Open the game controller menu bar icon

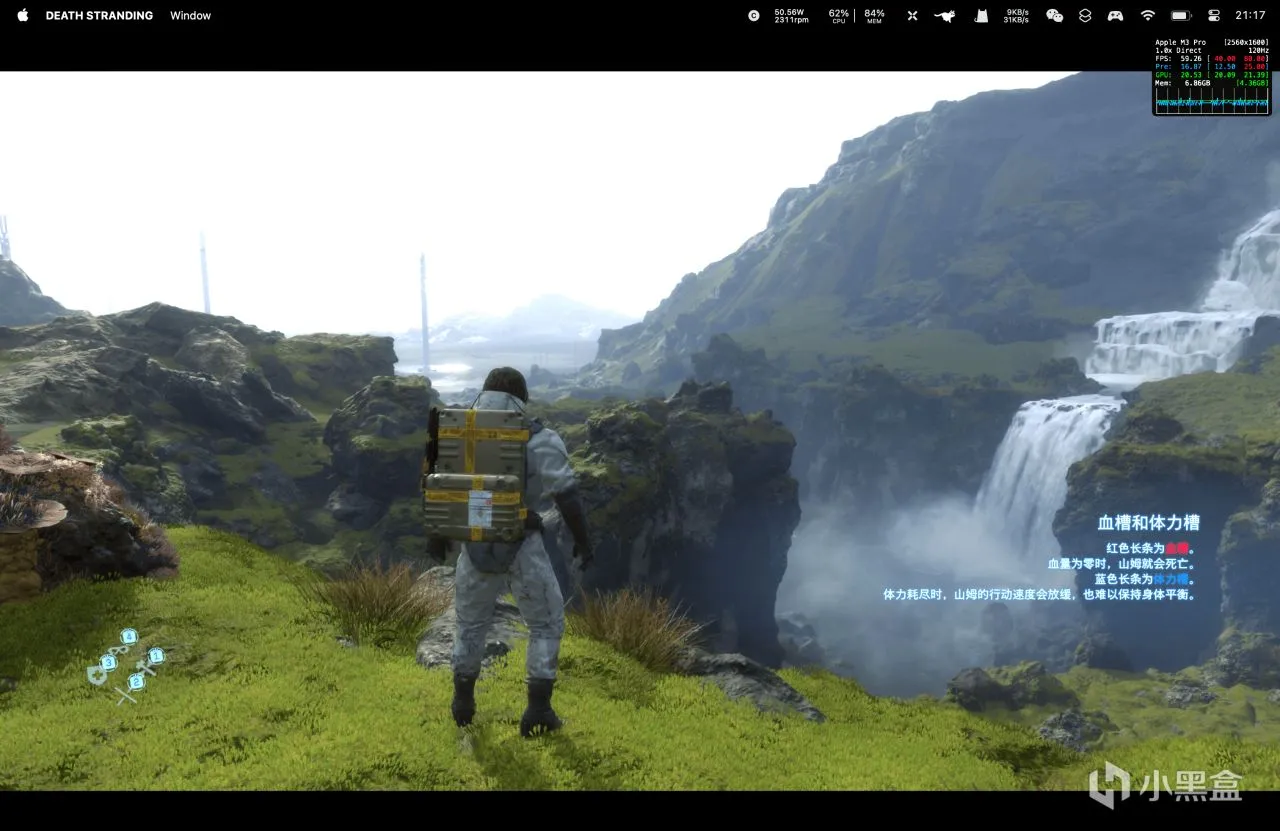click(x=1115, y=16)
